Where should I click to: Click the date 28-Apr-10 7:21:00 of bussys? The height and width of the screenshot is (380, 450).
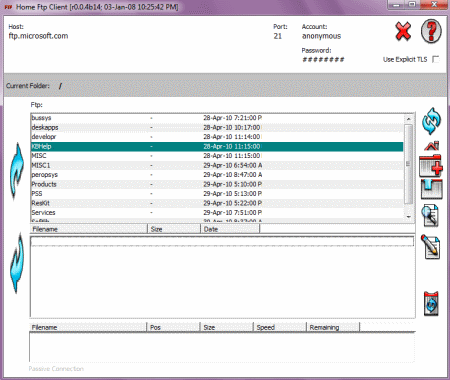coord(233,118)
